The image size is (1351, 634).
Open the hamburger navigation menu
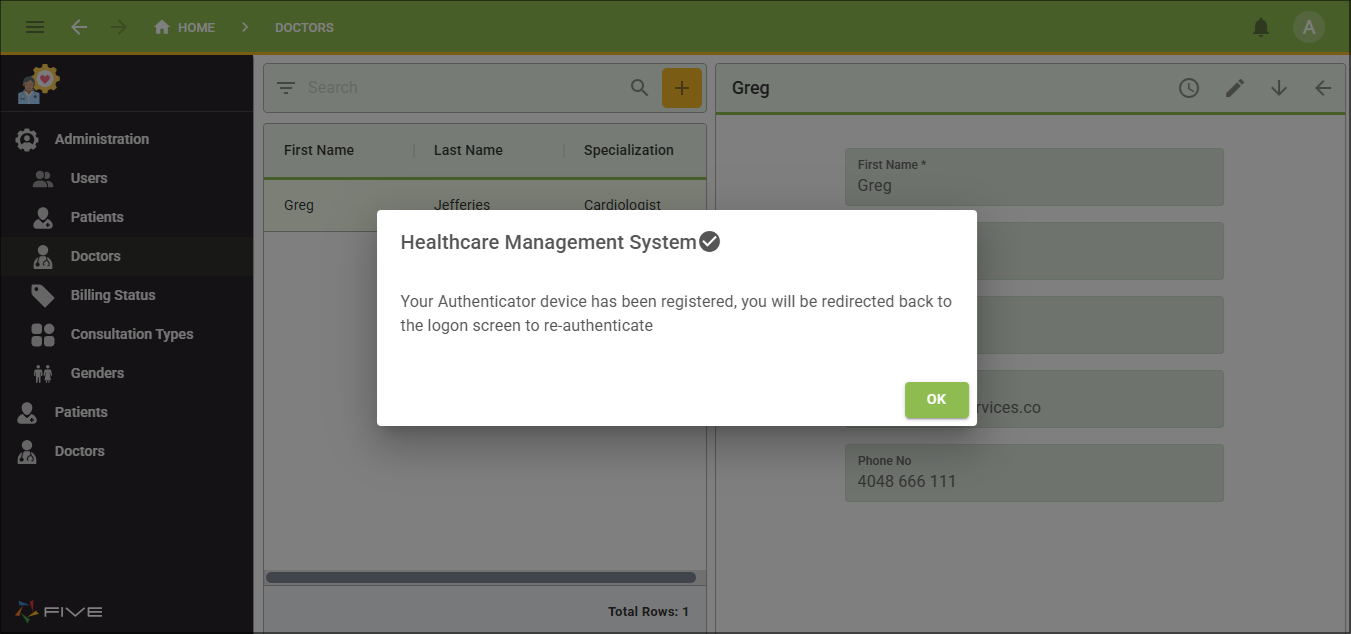coord(35,27)
